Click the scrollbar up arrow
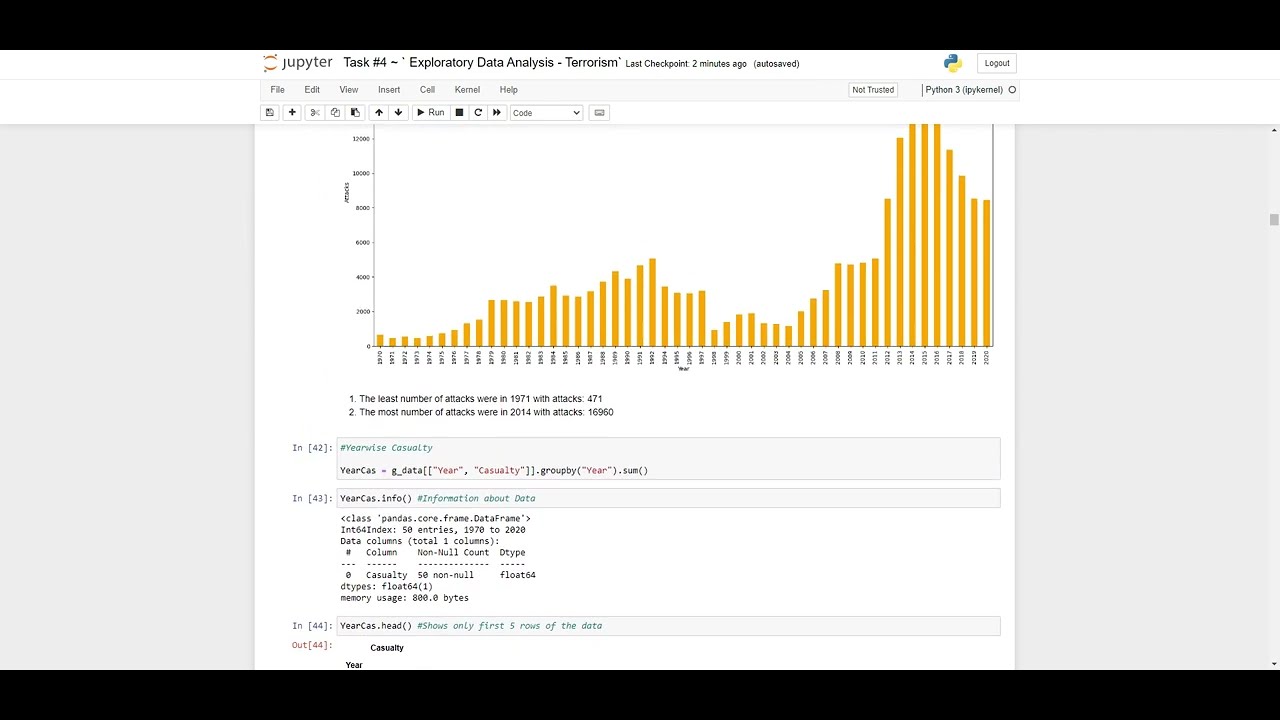Viewport: 1280px width, 720px height. point(1274,130)
